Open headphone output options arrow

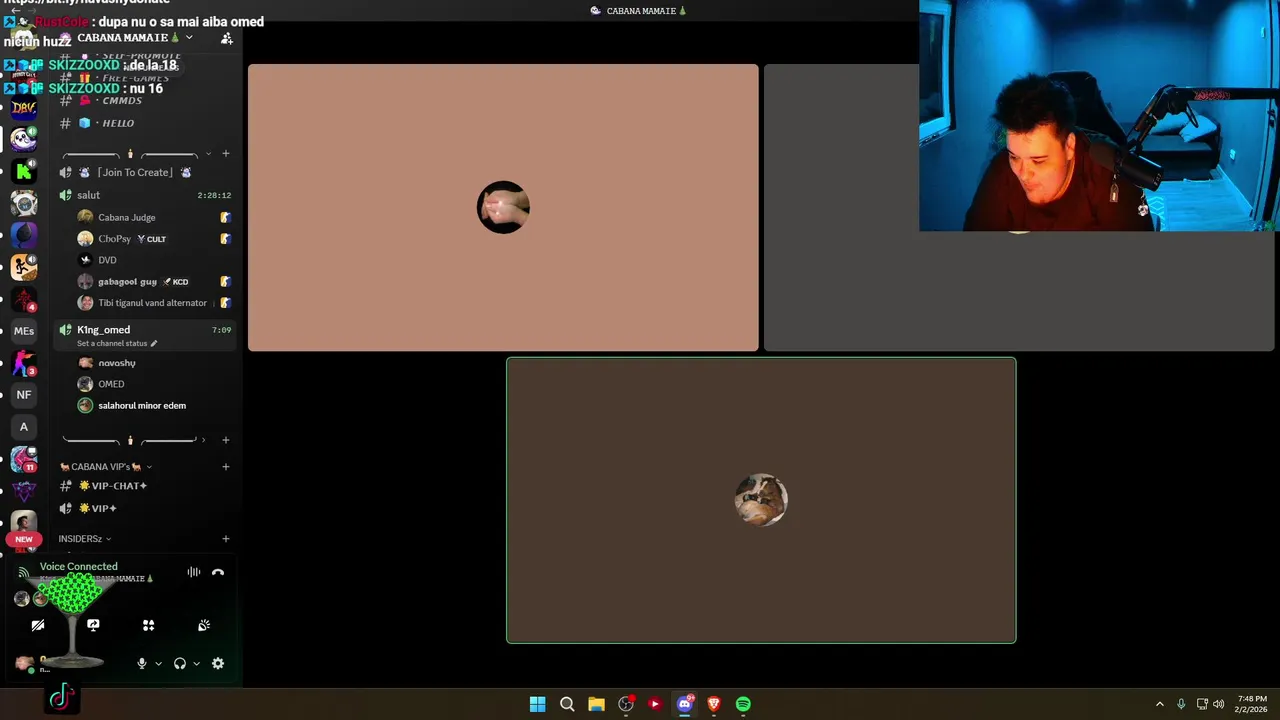tap(196, 663)
